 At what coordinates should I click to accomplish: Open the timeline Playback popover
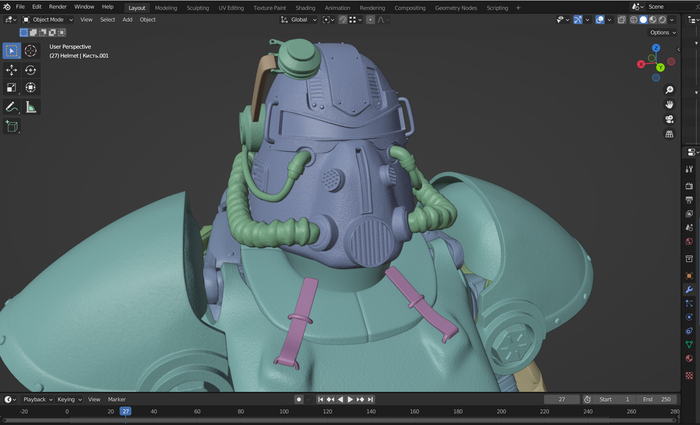click(x=37, y=399)
